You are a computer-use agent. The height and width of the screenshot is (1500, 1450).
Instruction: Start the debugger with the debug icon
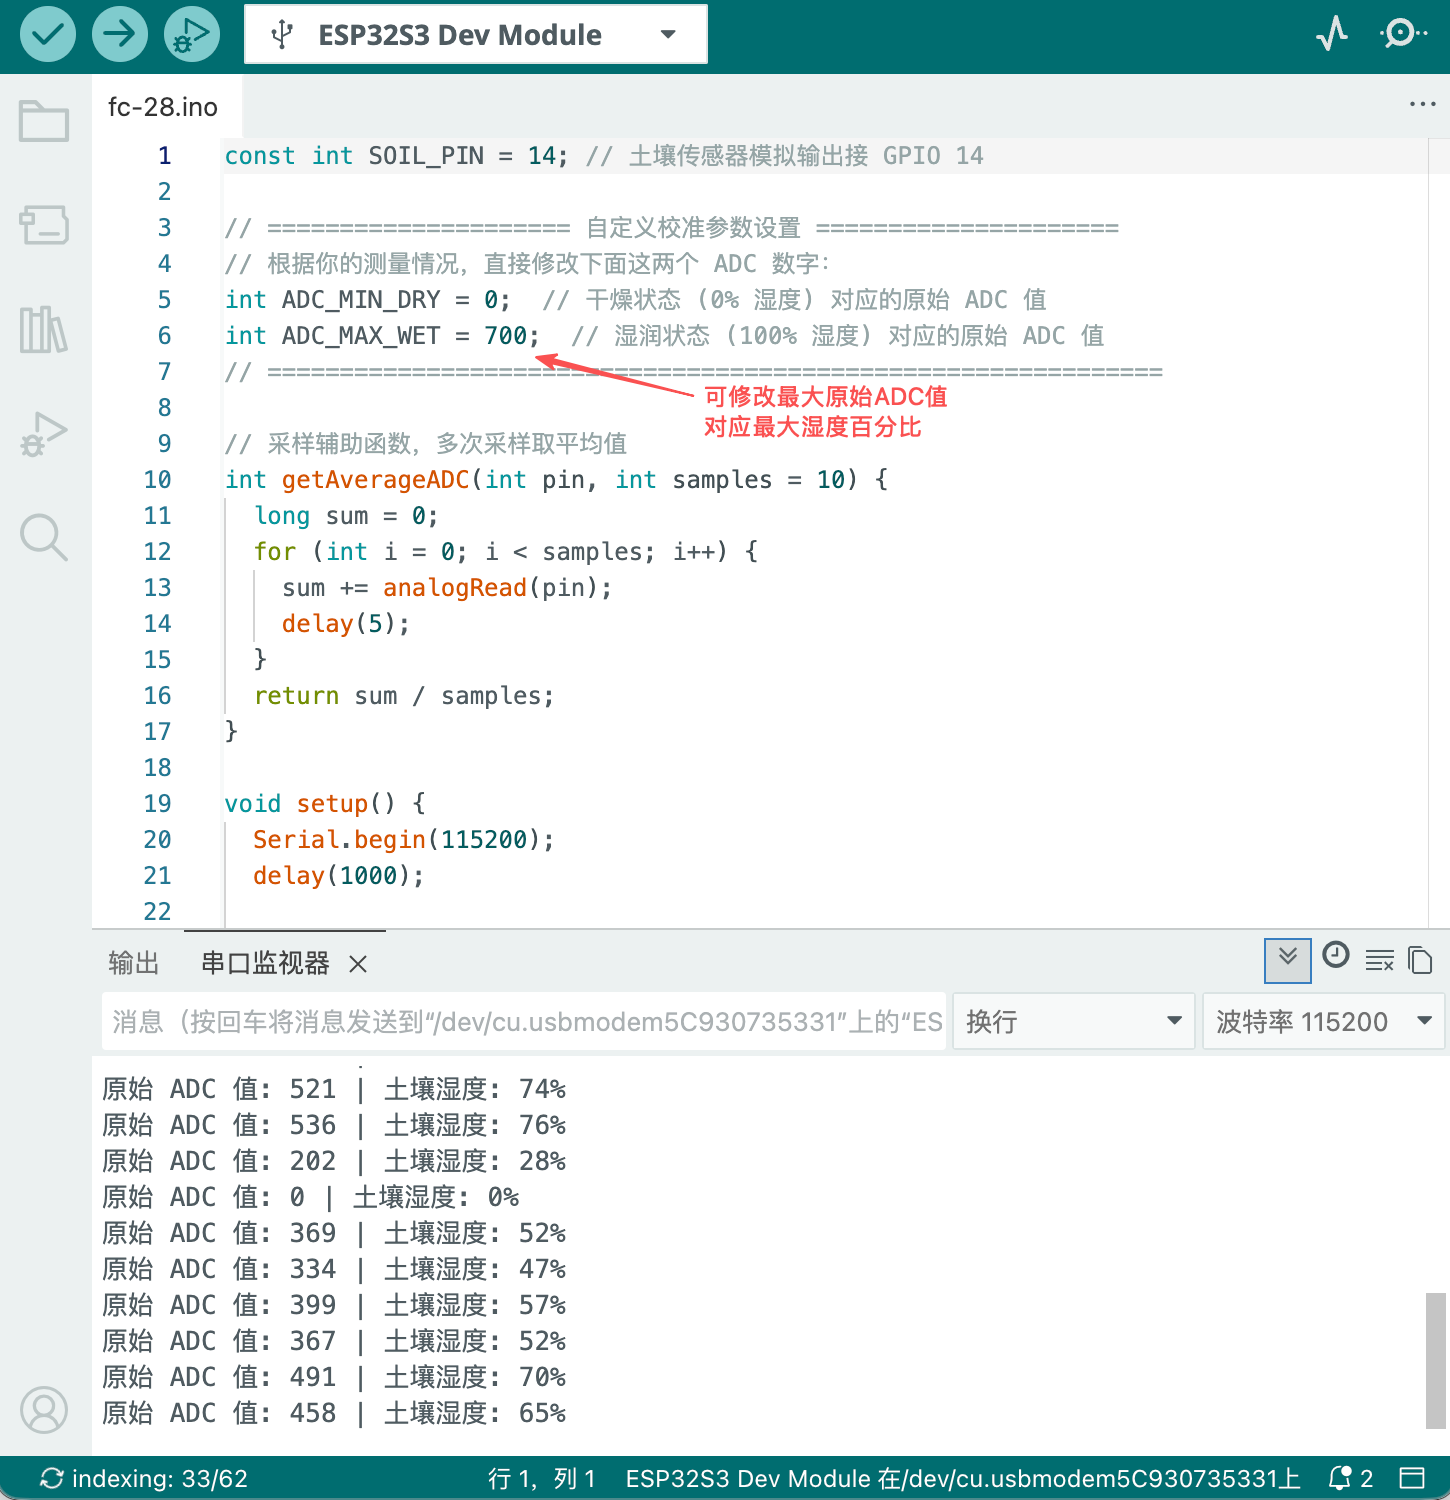[192, 34]
